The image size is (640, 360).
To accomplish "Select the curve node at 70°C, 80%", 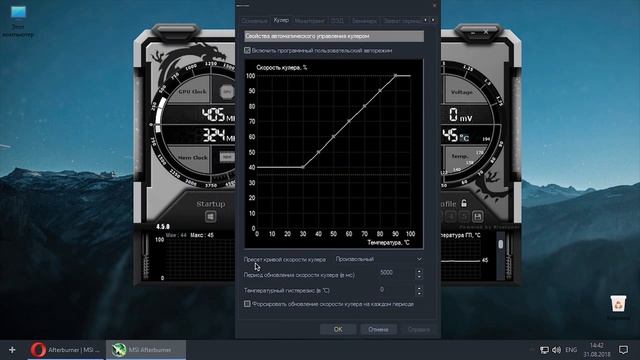I will pos(364,106).
